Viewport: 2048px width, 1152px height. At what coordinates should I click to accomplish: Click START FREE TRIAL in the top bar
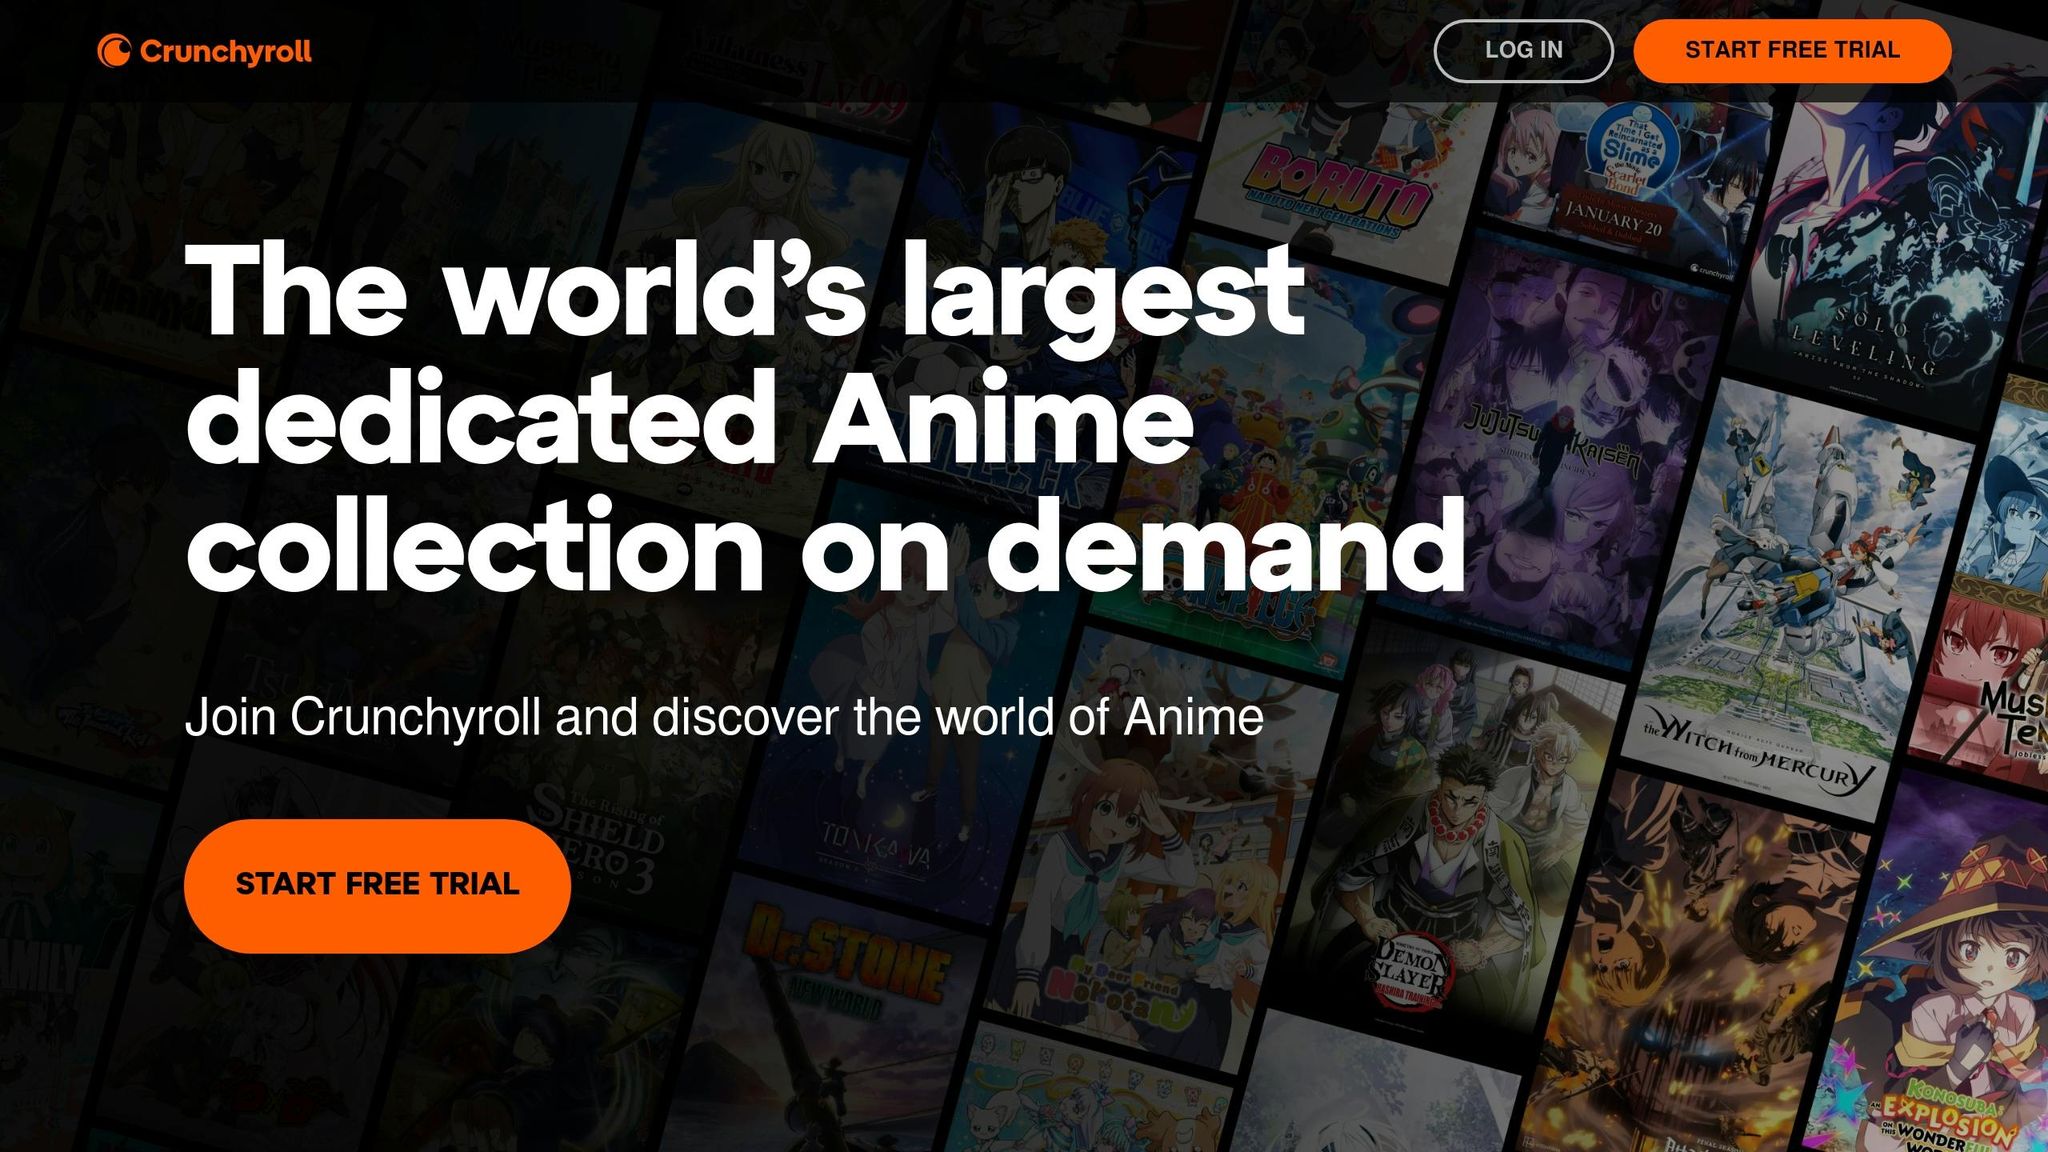[x=1791, y=51]
